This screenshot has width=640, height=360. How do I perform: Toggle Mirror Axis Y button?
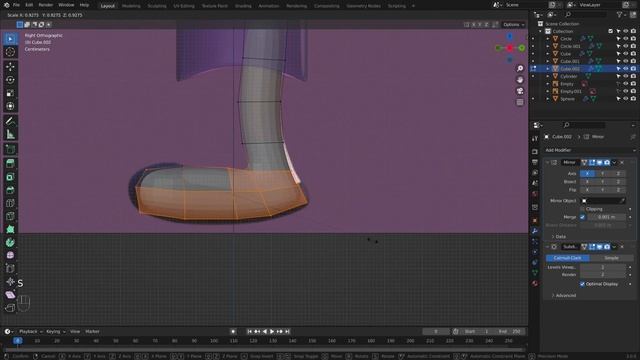pos(602,173)
